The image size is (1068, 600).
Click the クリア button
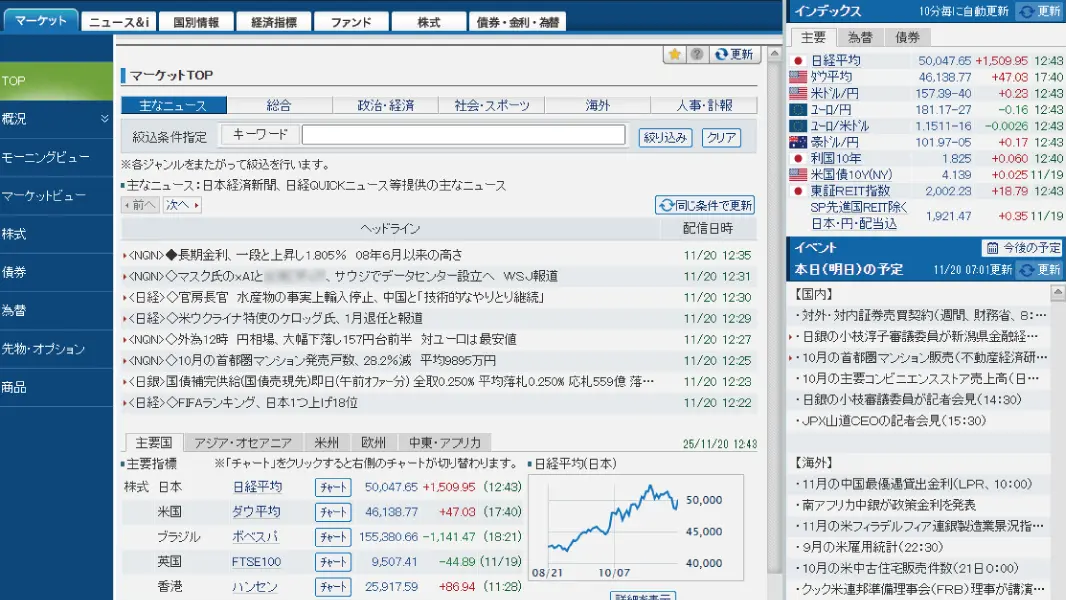tap(721, 138)
